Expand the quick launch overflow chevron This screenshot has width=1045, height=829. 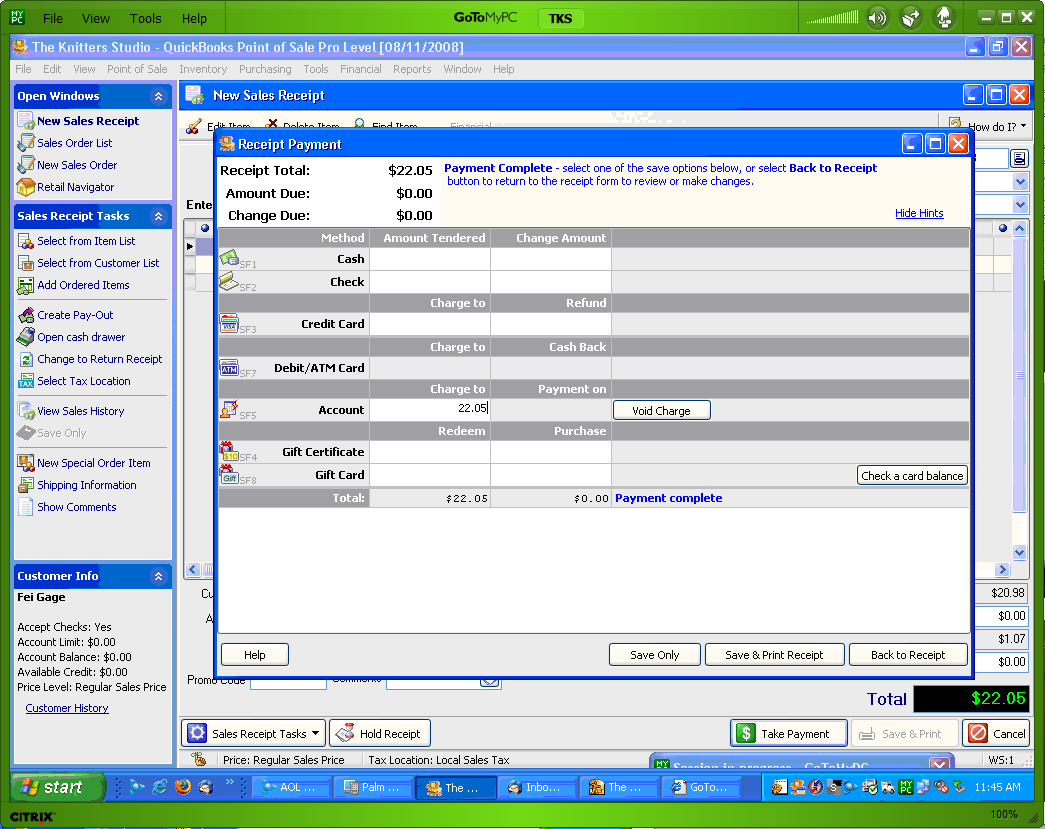click(x=229, y=782)
